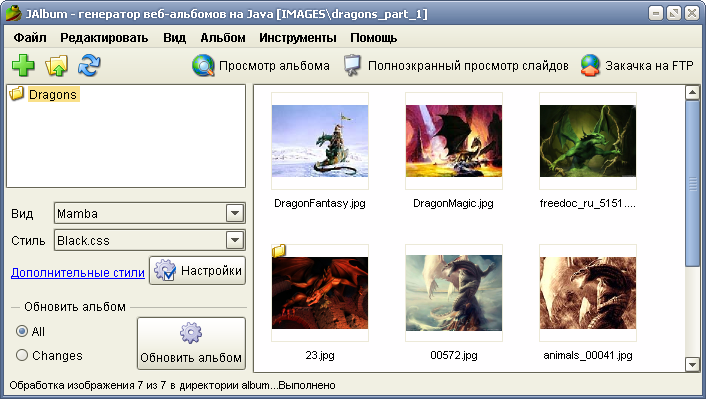Click the JAlbum frog icon in title bar
Screen dimensions: 706x399
click(x=14, y=14)
